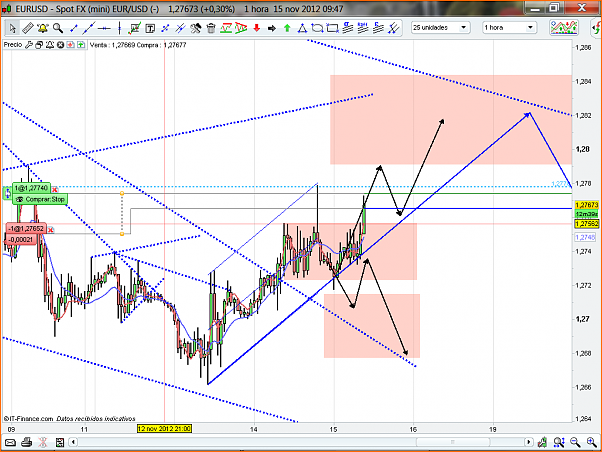Click the magnifier reset-zoom icon in bottom bar
Image resolution: width=602 pixels, height=452 pixels.
coord(559,442)
